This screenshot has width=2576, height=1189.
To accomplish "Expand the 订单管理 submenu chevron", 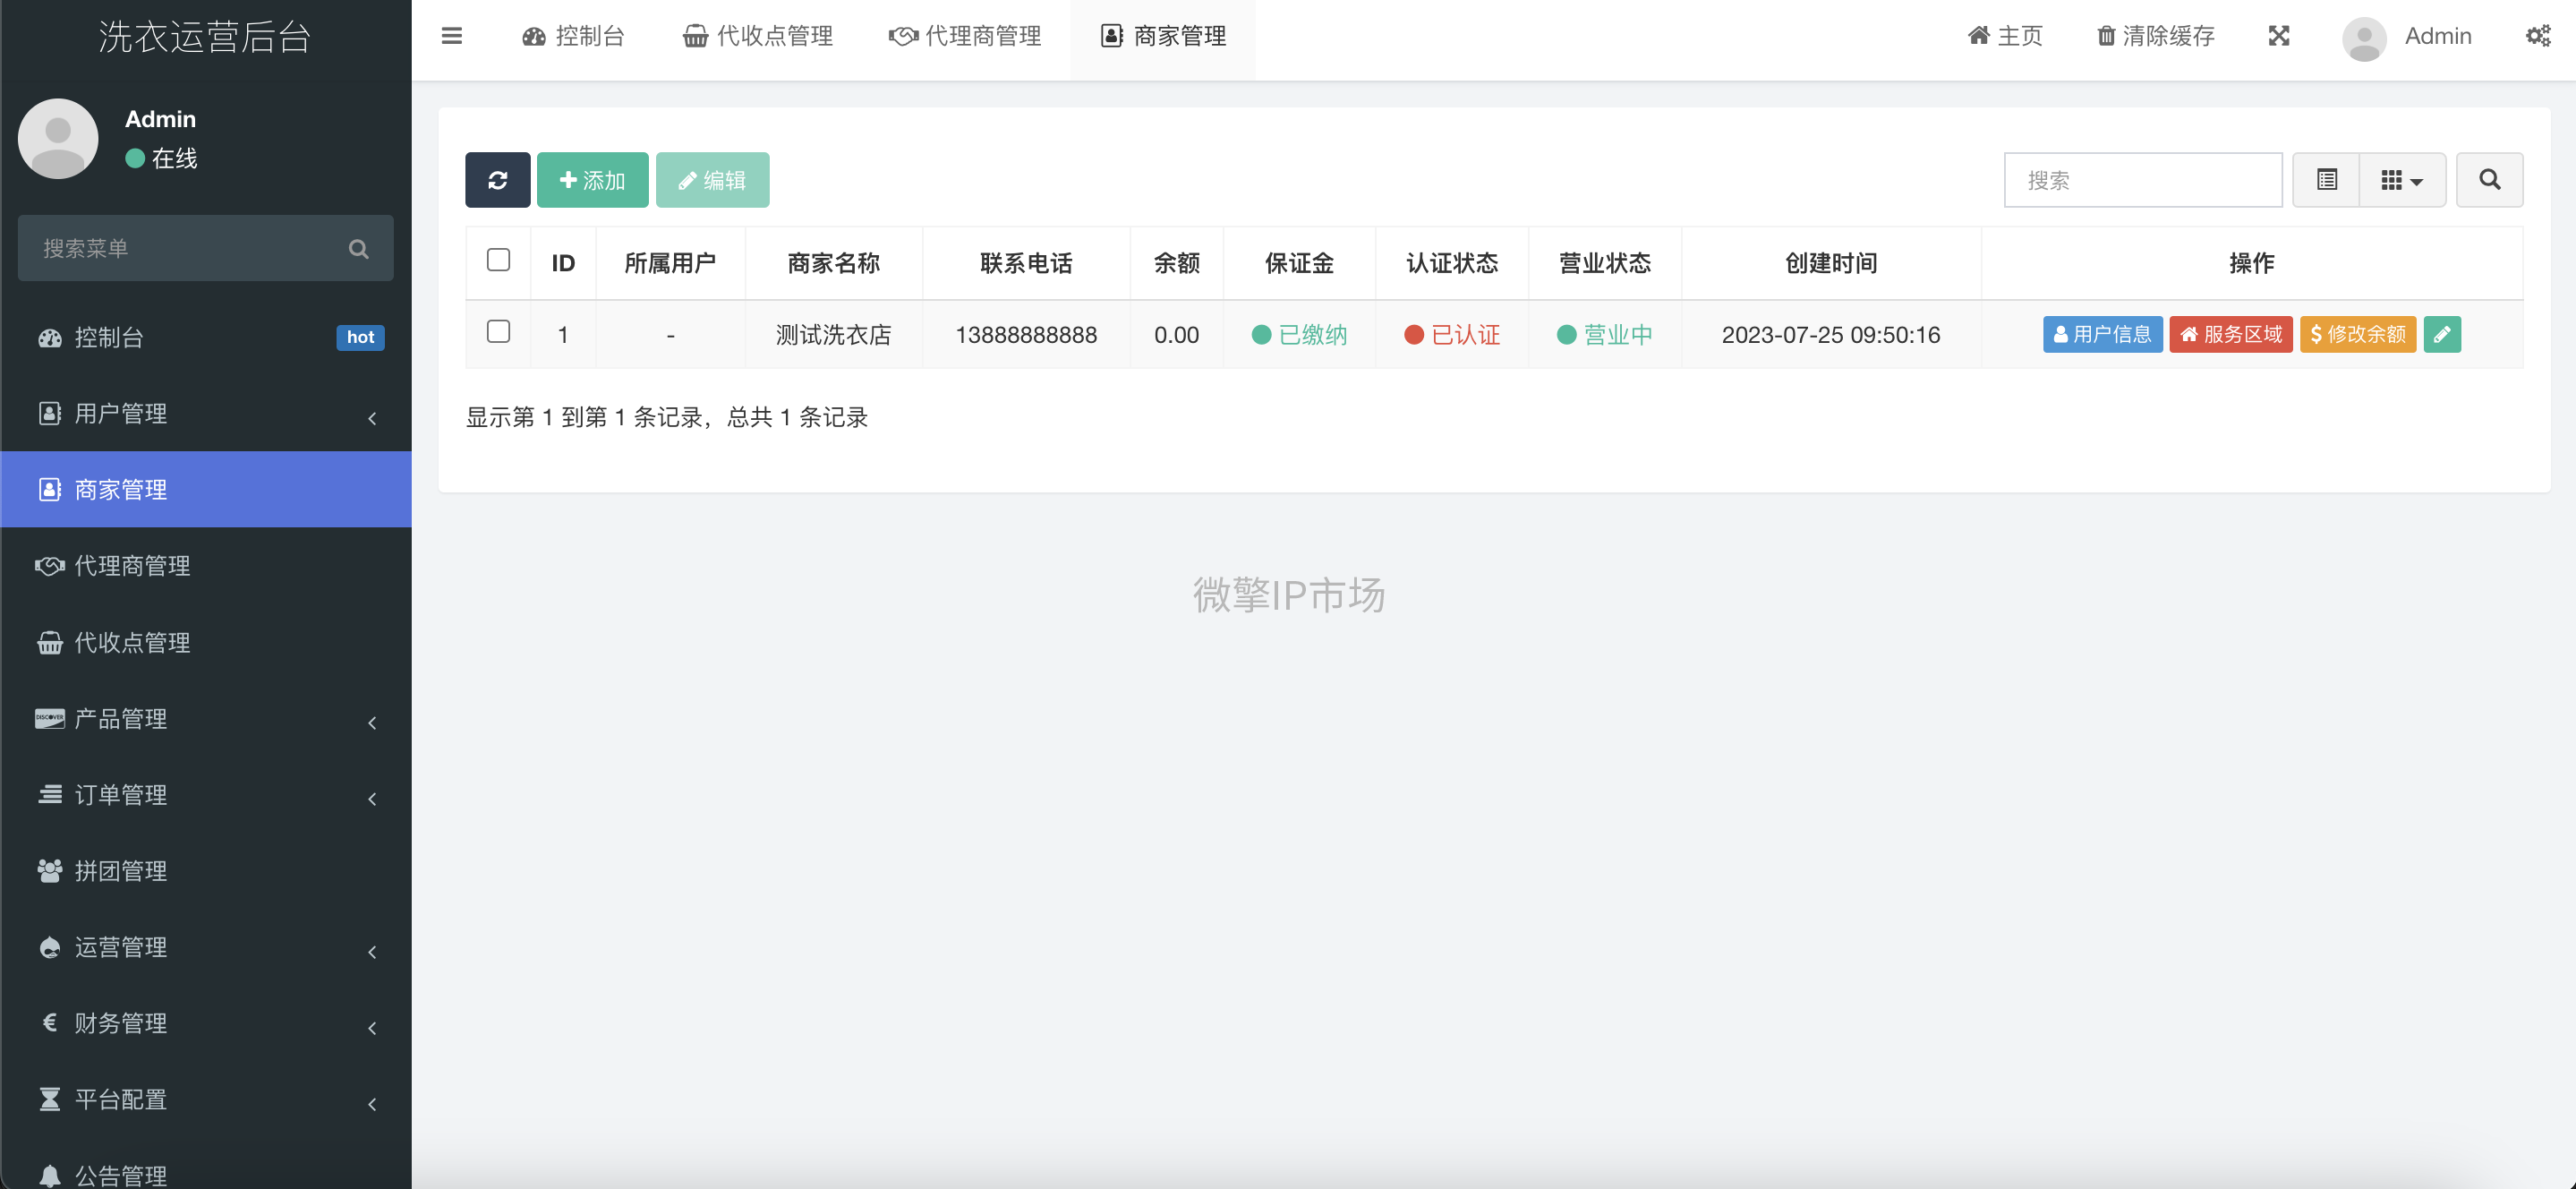I will (372, 798).
